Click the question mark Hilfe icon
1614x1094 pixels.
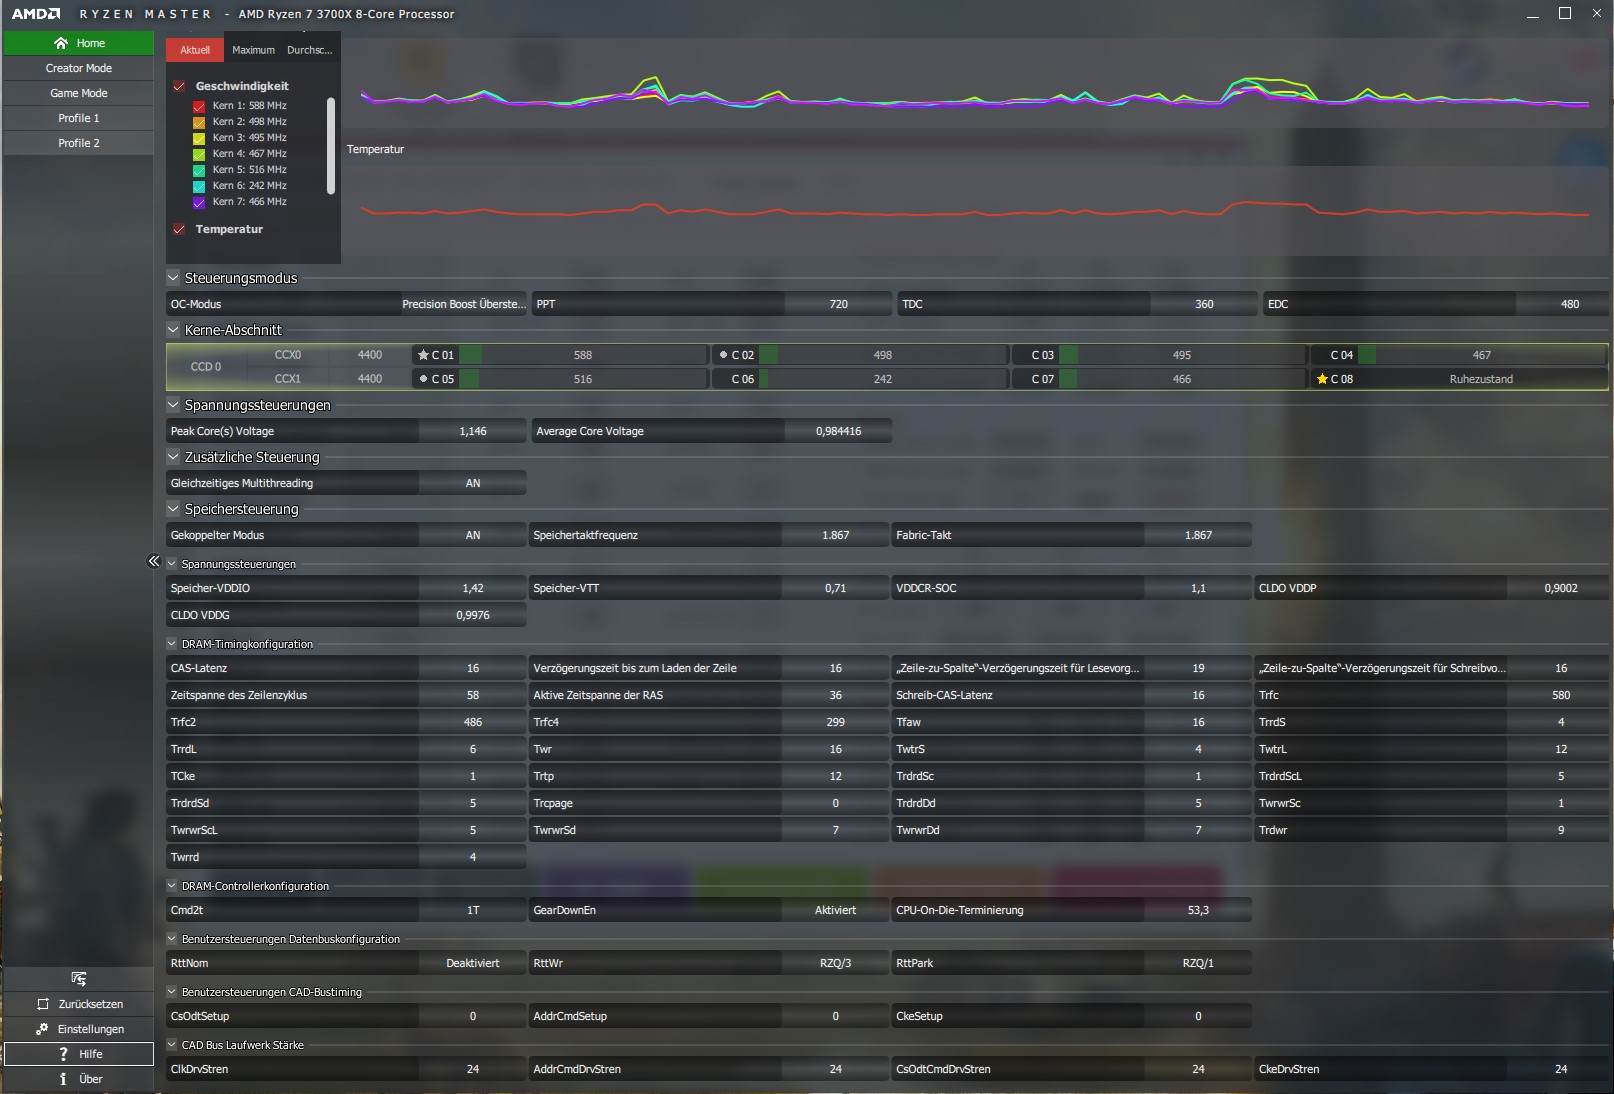click(x=63, y=1054)
